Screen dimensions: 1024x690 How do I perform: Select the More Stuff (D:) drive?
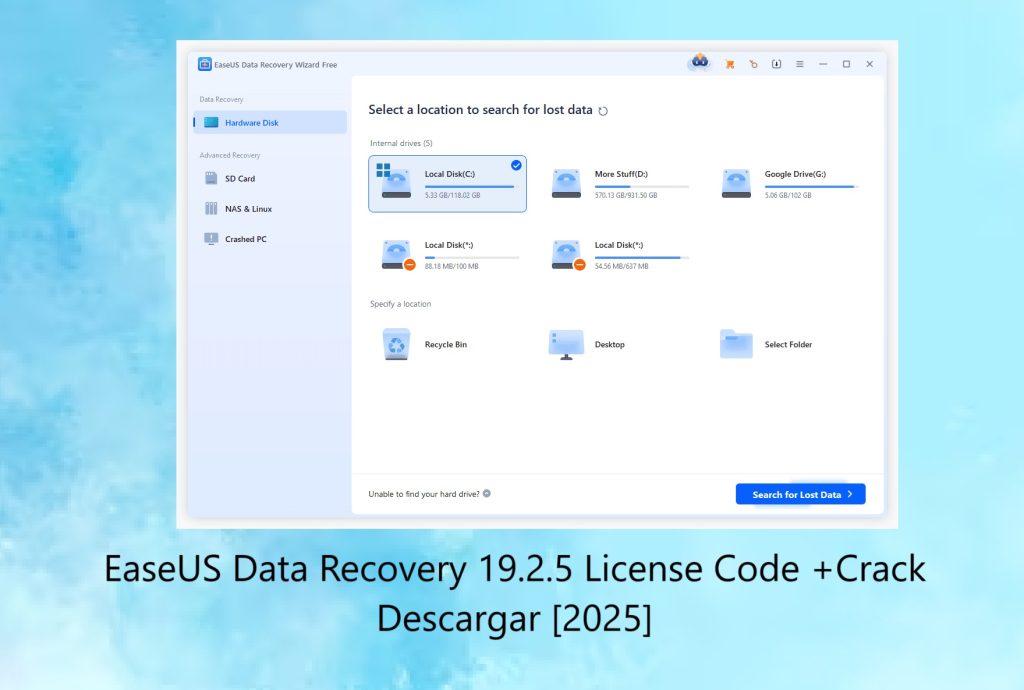click(618, 183)
